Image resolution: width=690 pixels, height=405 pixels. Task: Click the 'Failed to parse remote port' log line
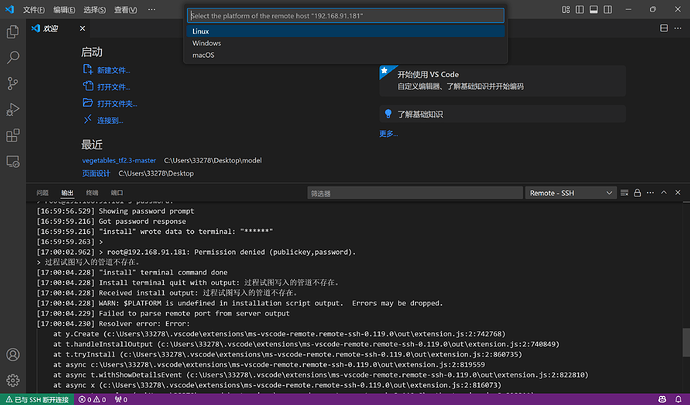click(163, 313)
